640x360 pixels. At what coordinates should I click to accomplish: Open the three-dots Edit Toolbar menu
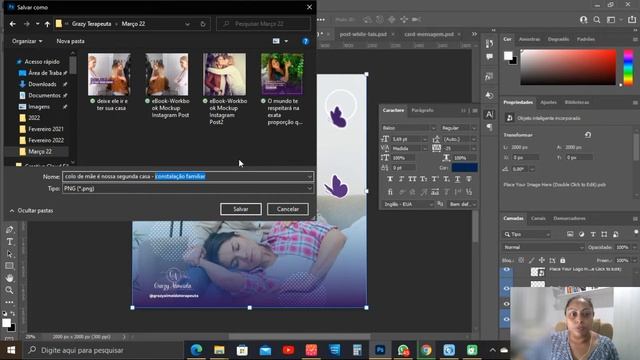pos(9,302)
